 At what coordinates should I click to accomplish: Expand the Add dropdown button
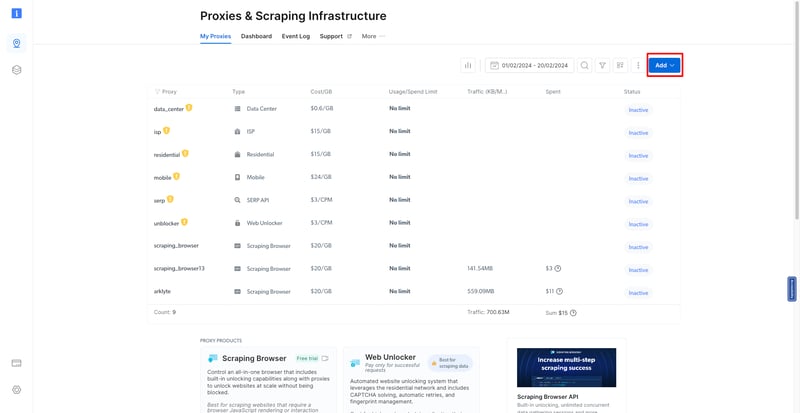665,65
